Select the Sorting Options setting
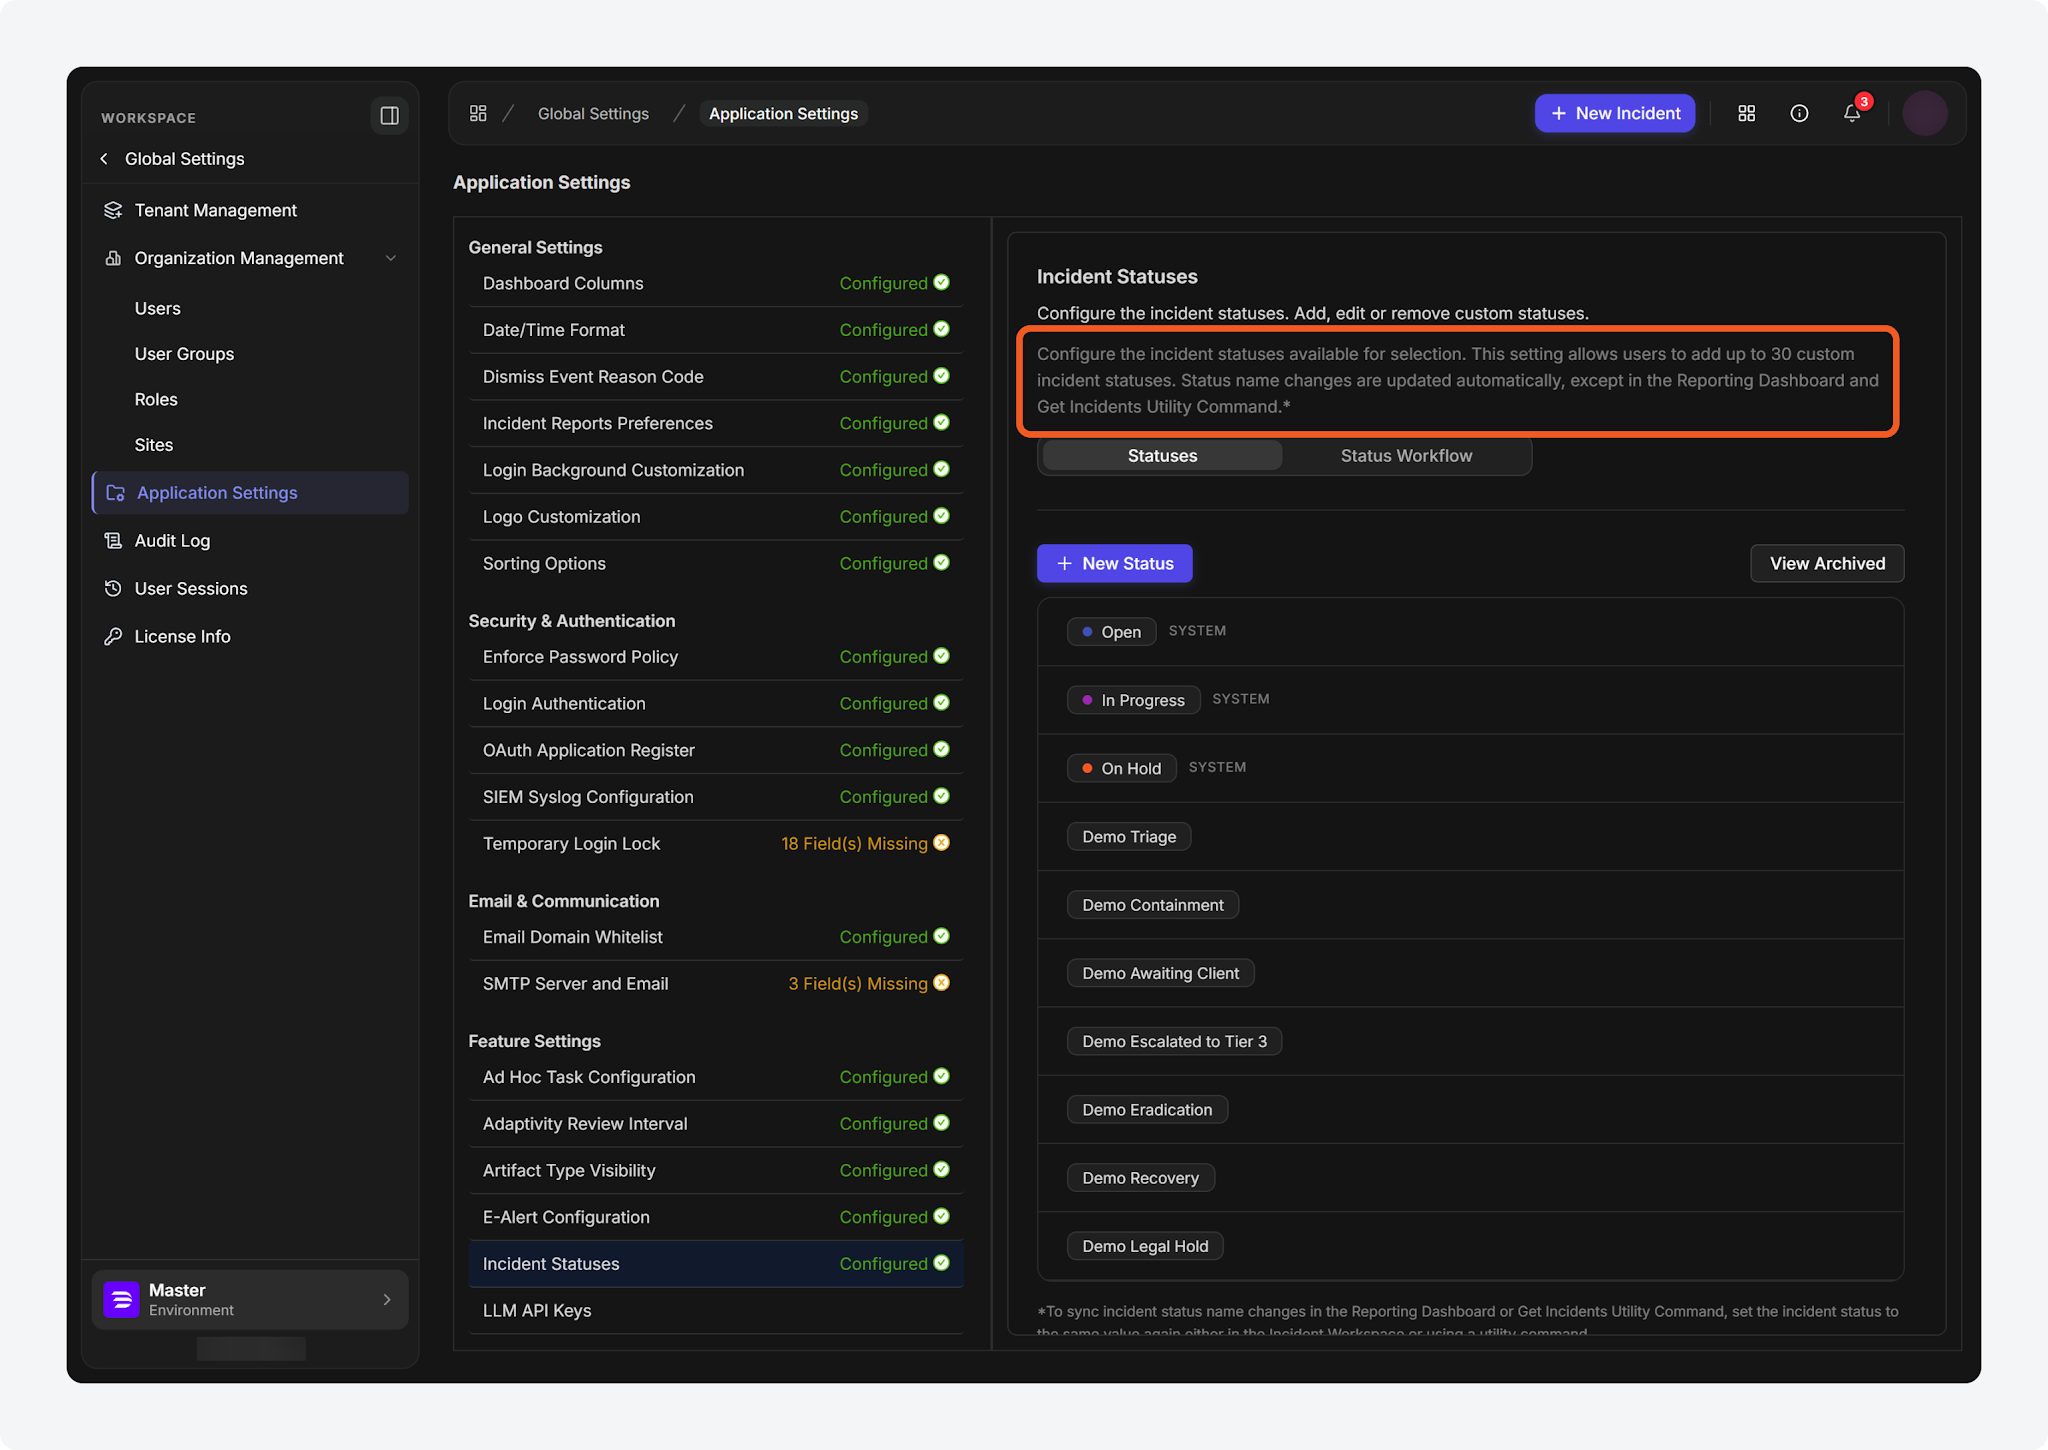Image resolution: width=2048 pixels, height=1450 pixels. pyautogui.click(x=715, y=563)
